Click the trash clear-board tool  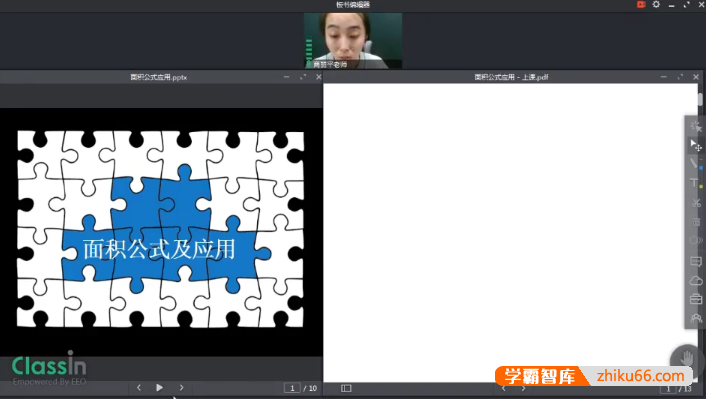(696, 222)
